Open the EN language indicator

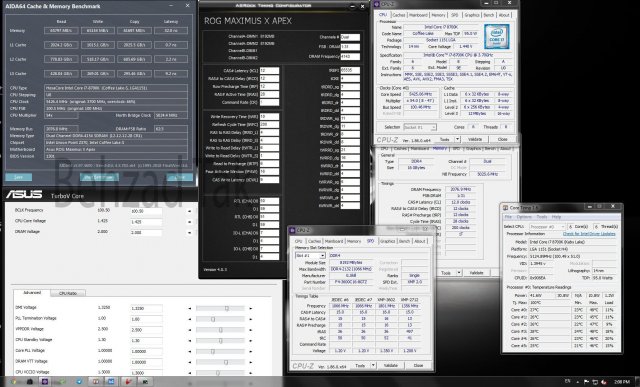point(567,381)
